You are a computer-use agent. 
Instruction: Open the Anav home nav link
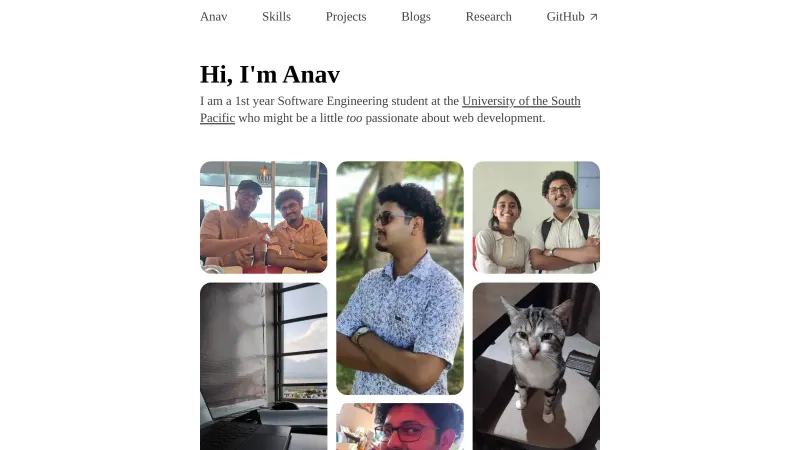[x=213, y=16]
